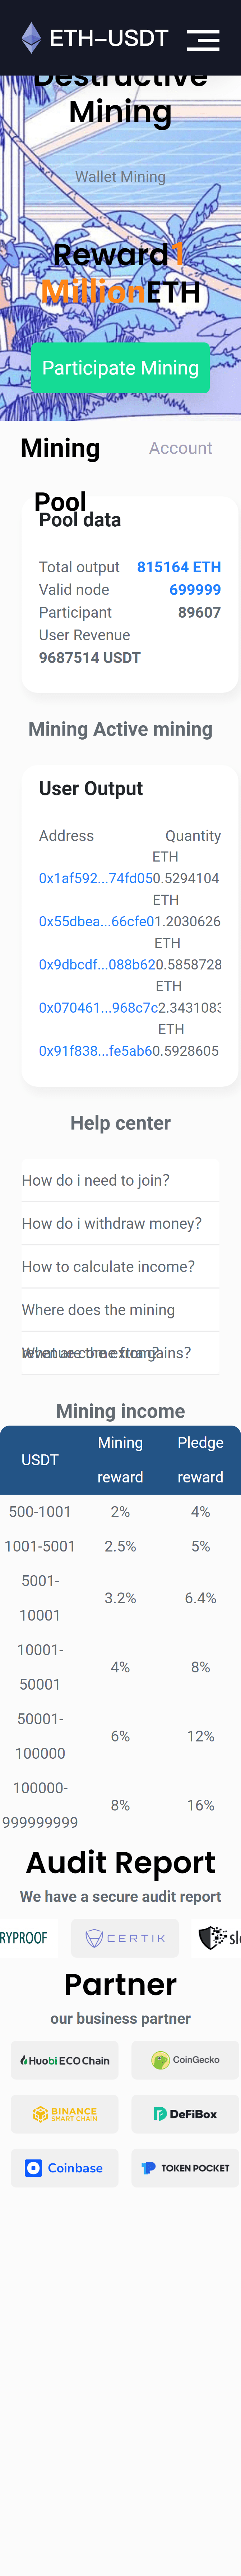The image size is (241, 2576).
Task: Click the Coinbase partner logo
Action: tap(65, 2168)
